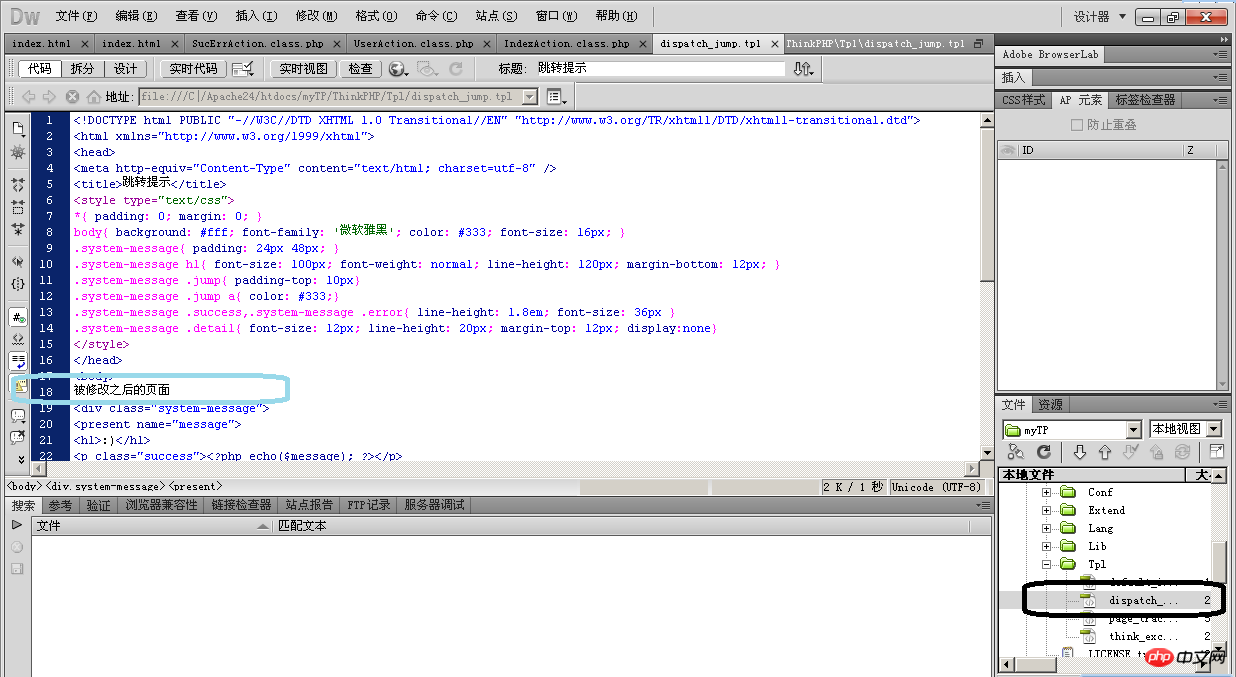Click the Refresh Design View icon

click(x=456, y=69)
